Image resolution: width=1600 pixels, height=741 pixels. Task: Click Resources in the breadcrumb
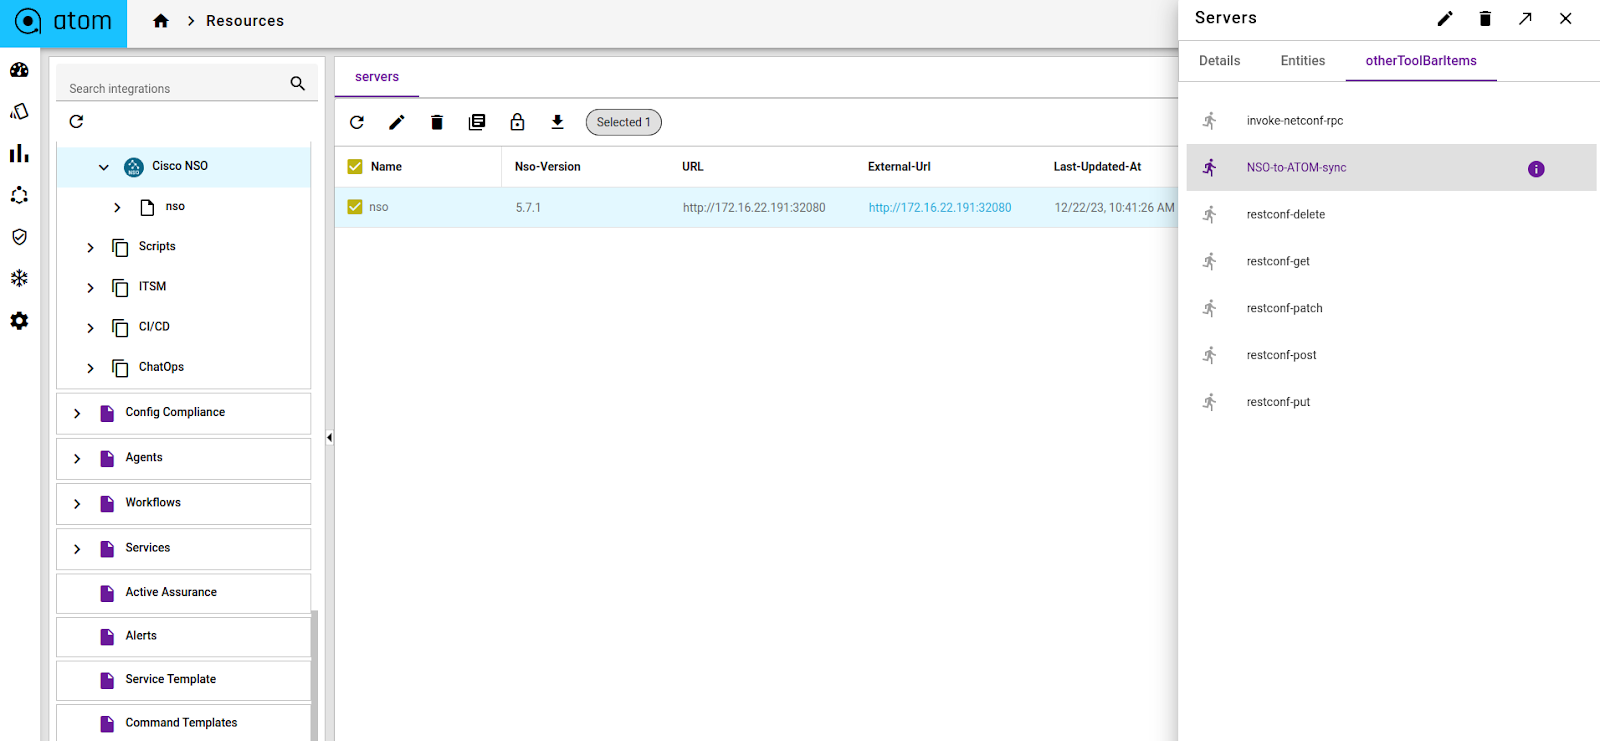pos(245,21)
